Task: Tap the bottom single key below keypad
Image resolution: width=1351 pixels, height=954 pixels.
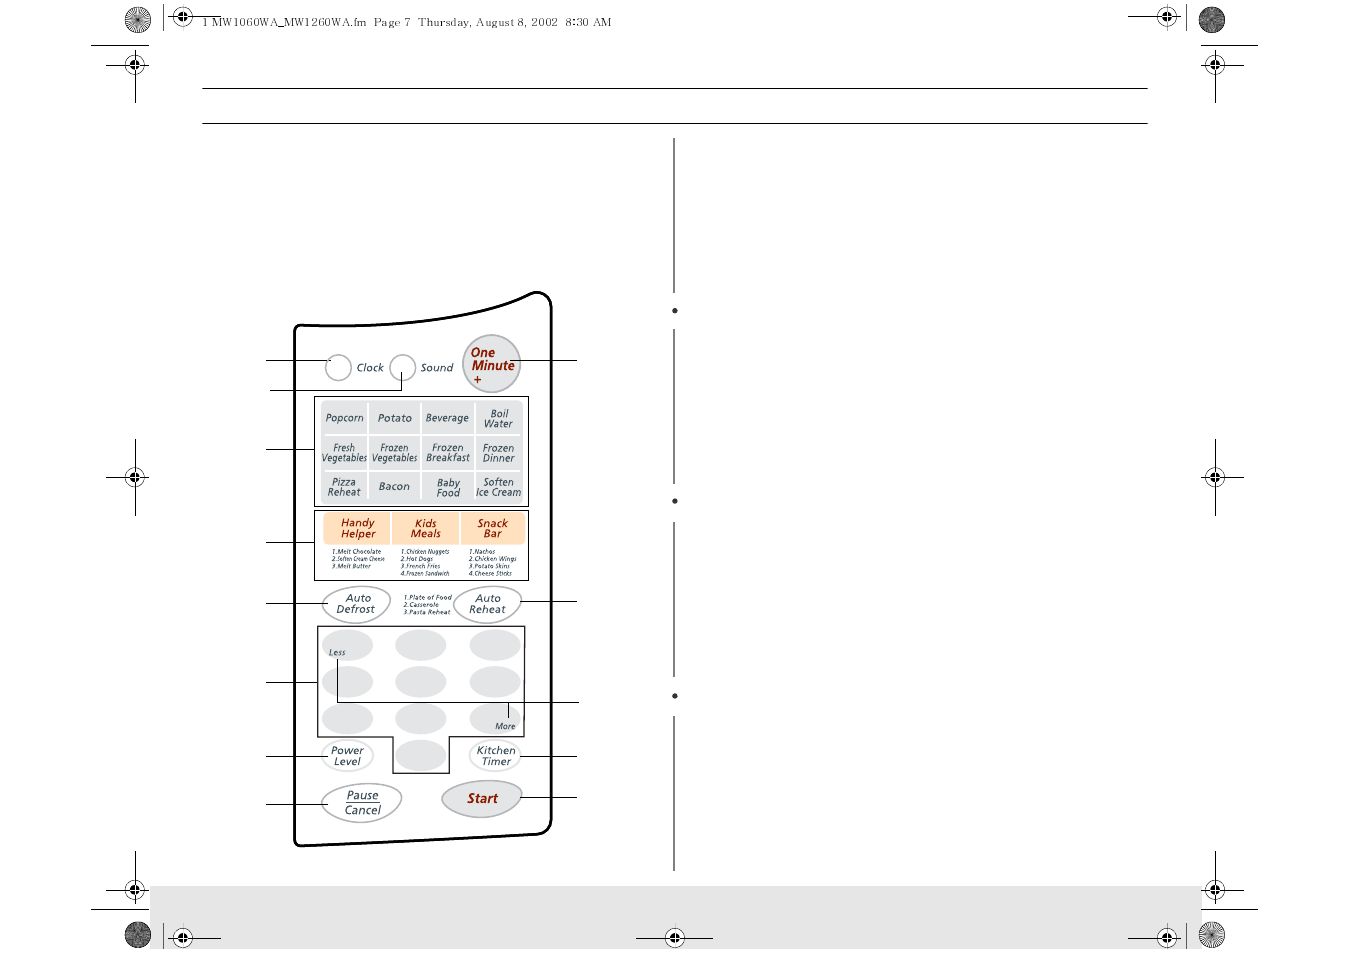Action: pos(421,755)
